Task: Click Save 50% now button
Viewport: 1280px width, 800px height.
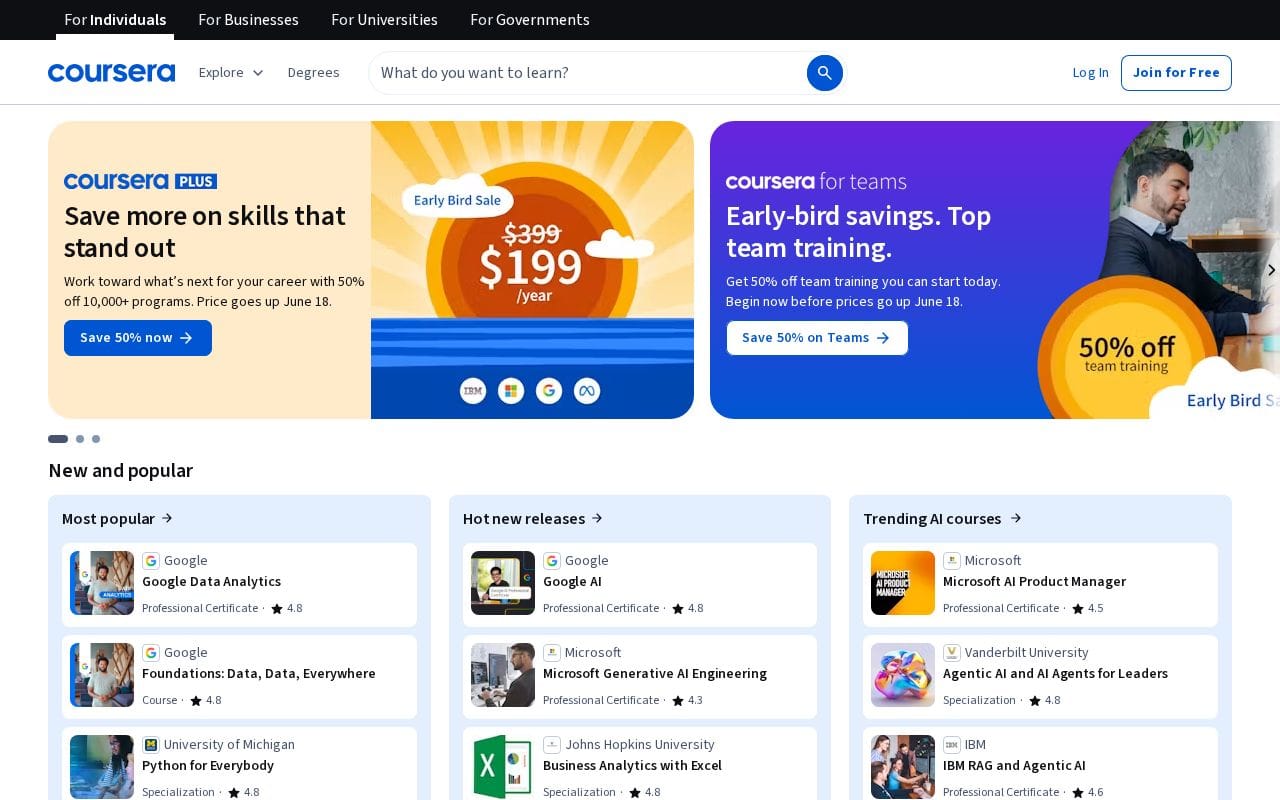Action: coord(138,338)
